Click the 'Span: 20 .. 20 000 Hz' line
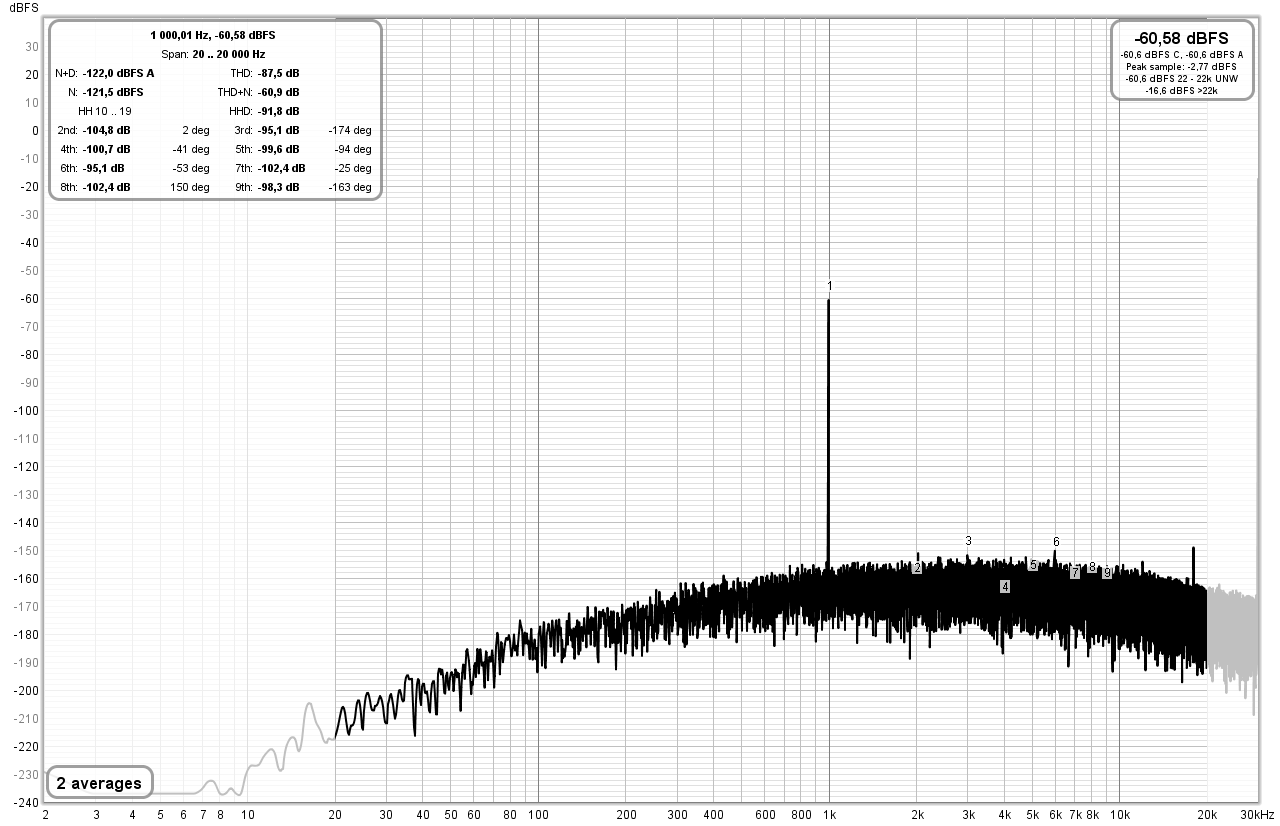This screenshot has width=1280, height=826. point(213,54)
